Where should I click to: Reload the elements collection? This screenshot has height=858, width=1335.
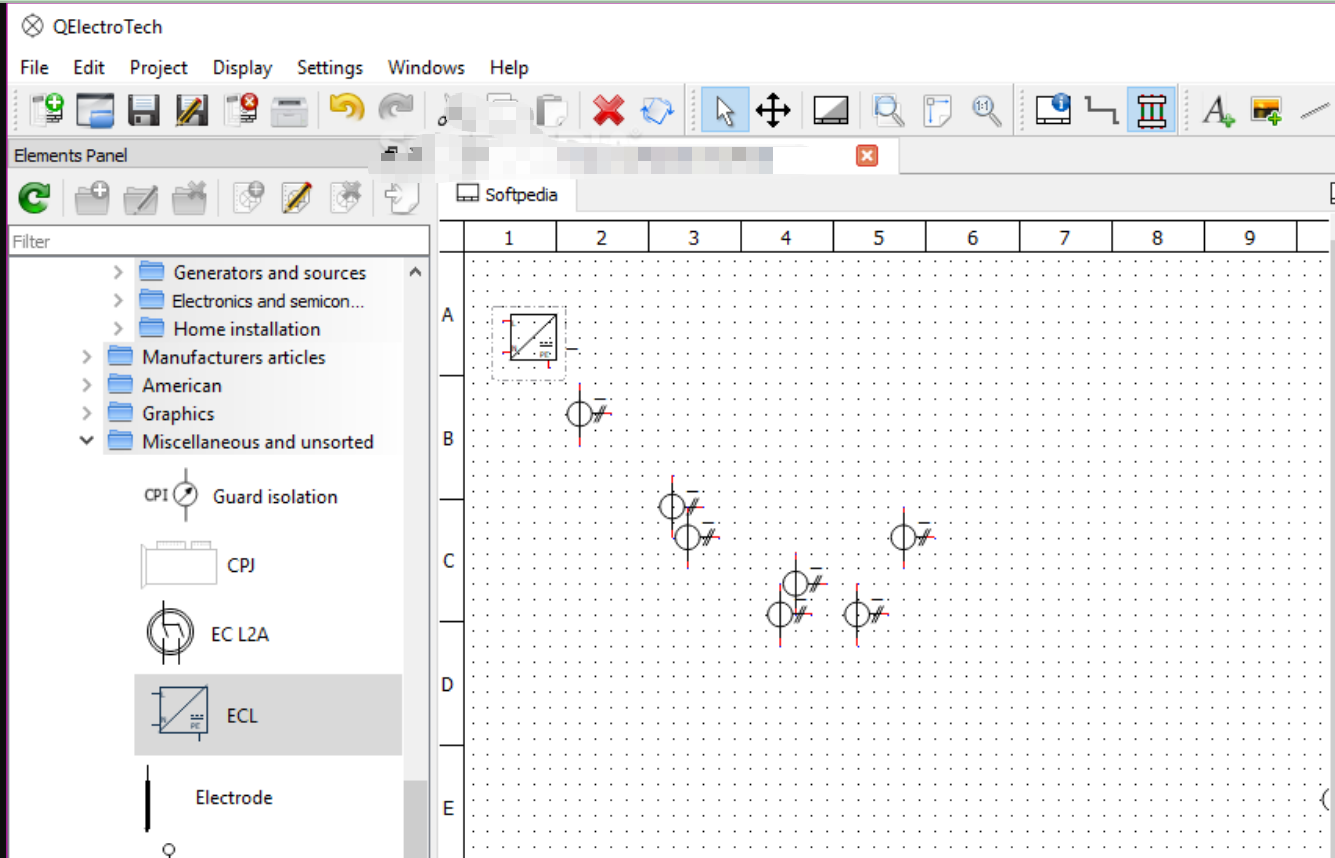[x=35, y=197]
